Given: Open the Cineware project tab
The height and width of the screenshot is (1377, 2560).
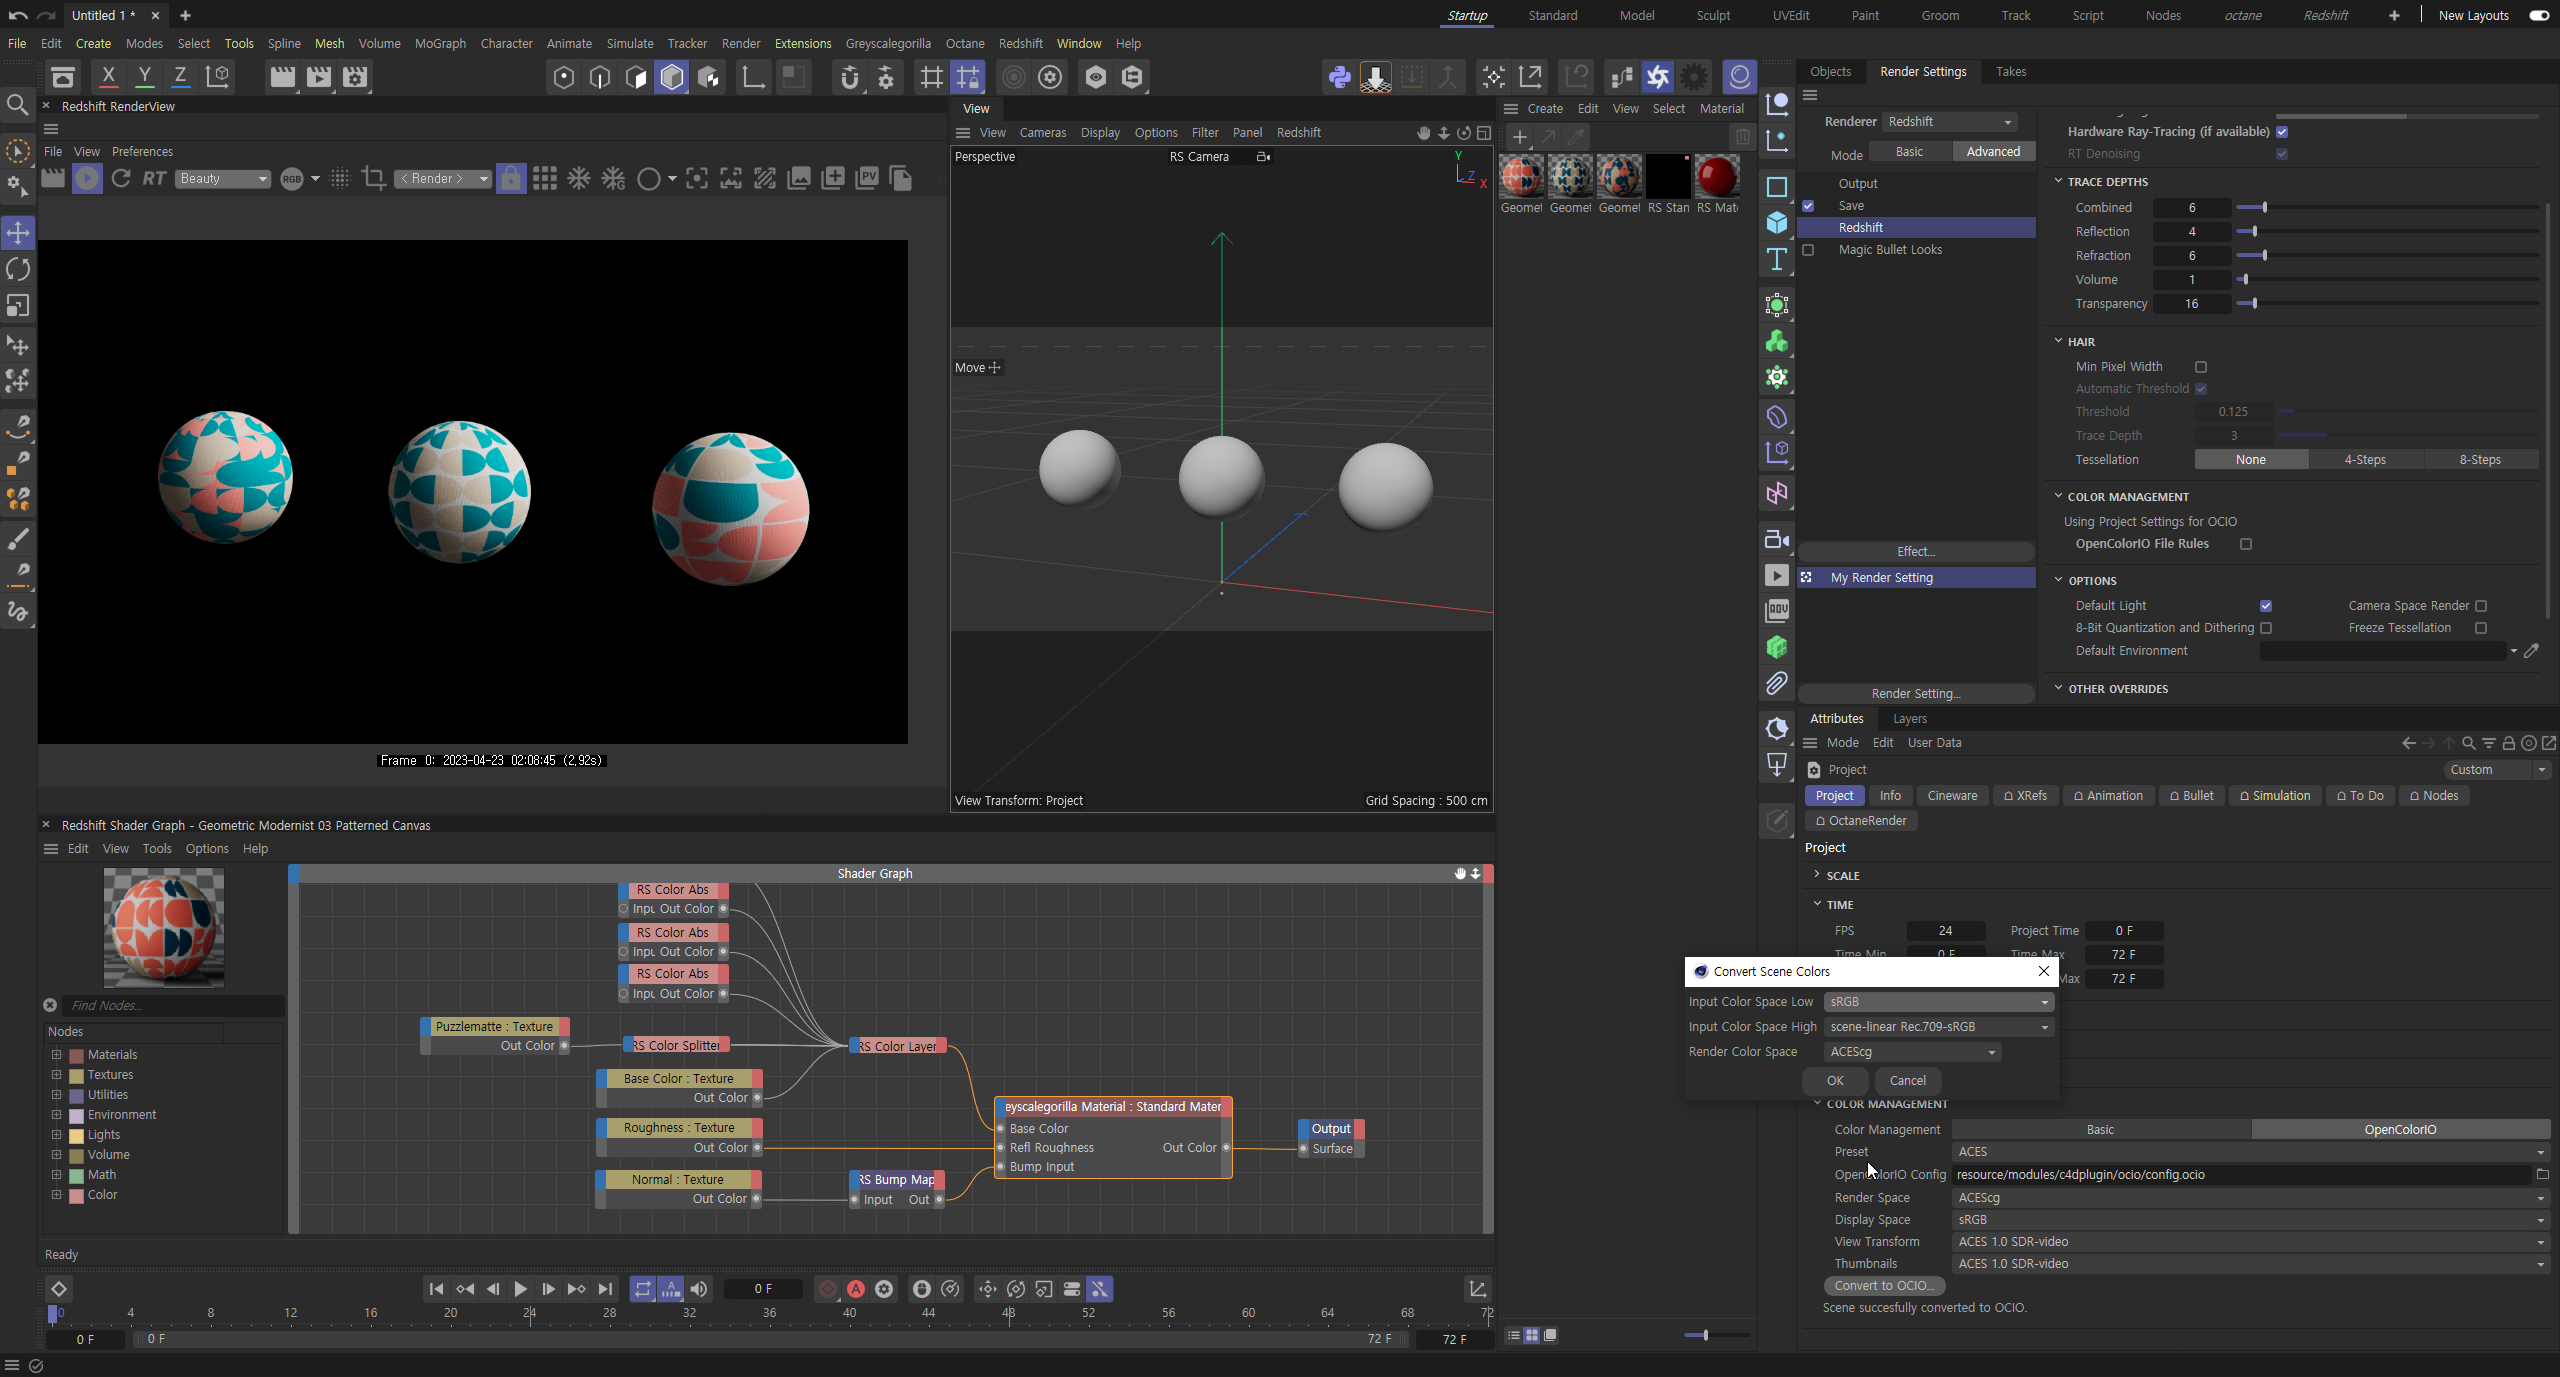Looking at the screenshot, I should click(1952, 796).
